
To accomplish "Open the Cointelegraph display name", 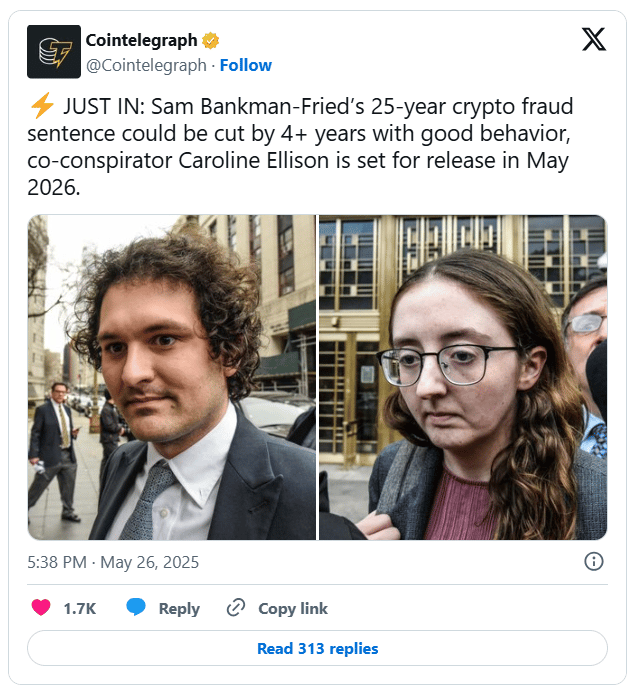I will 141,40.
